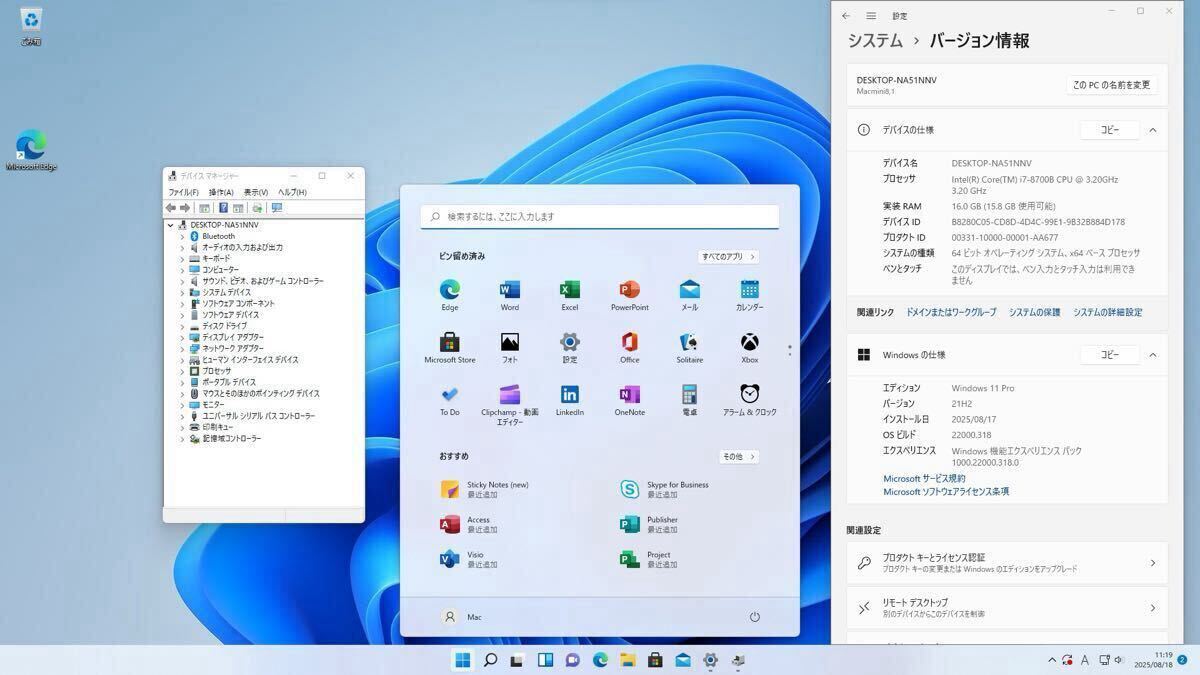Open プロダクト キーとライセンス認証 settings
The image size is (1200, 675).
click(x=1007, y=563)
